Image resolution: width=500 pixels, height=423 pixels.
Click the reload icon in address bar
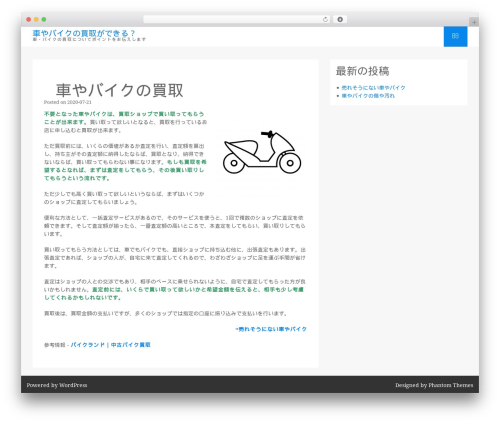pos(325,19)
